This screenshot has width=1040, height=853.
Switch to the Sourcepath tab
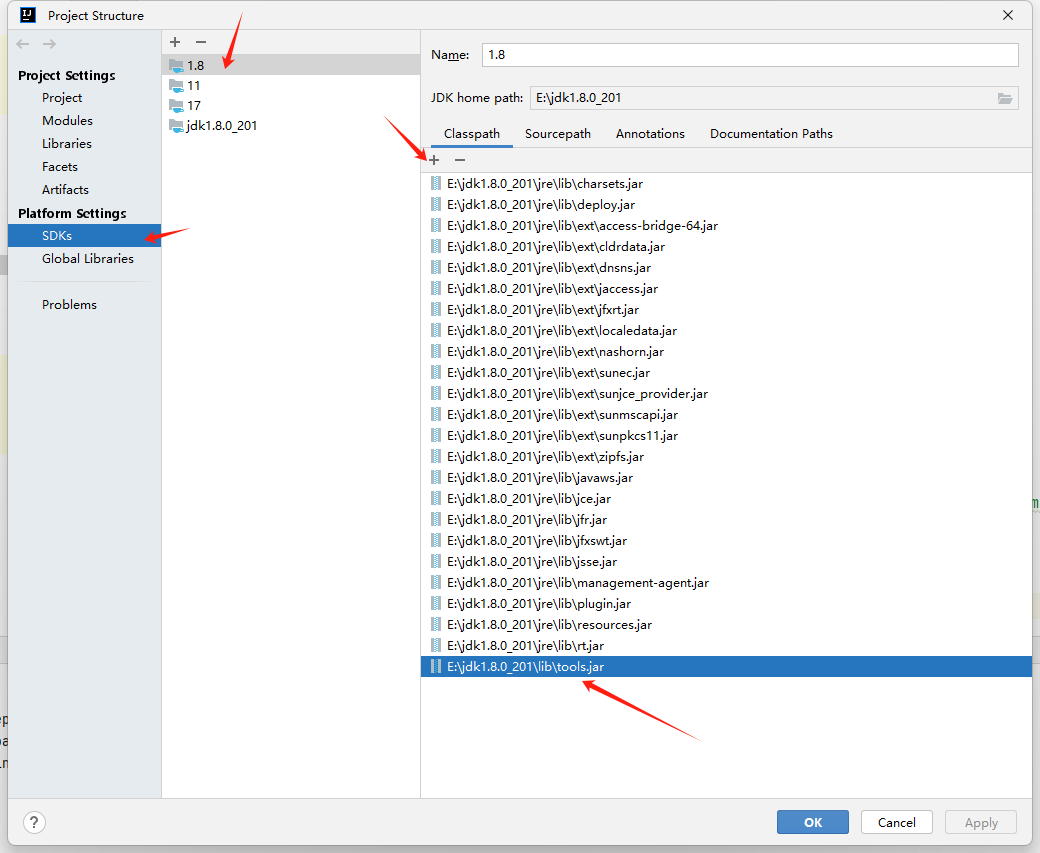tap(557, 134)
